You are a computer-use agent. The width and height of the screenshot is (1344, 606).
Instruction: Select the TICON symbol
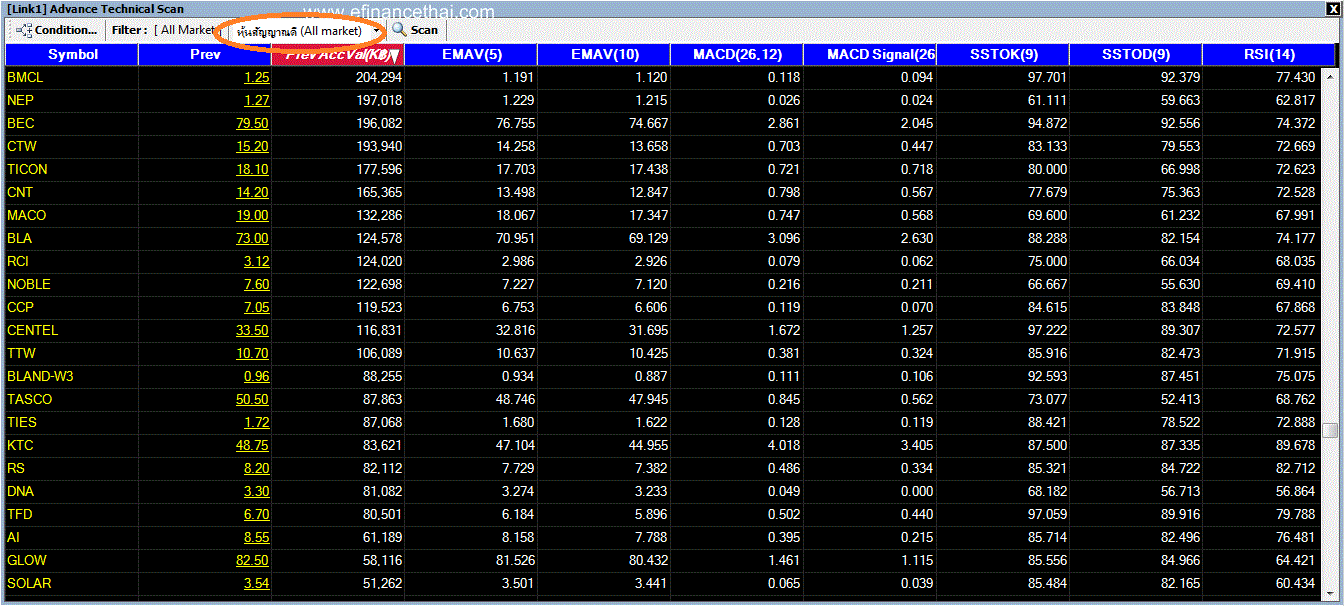click(27, 169)
